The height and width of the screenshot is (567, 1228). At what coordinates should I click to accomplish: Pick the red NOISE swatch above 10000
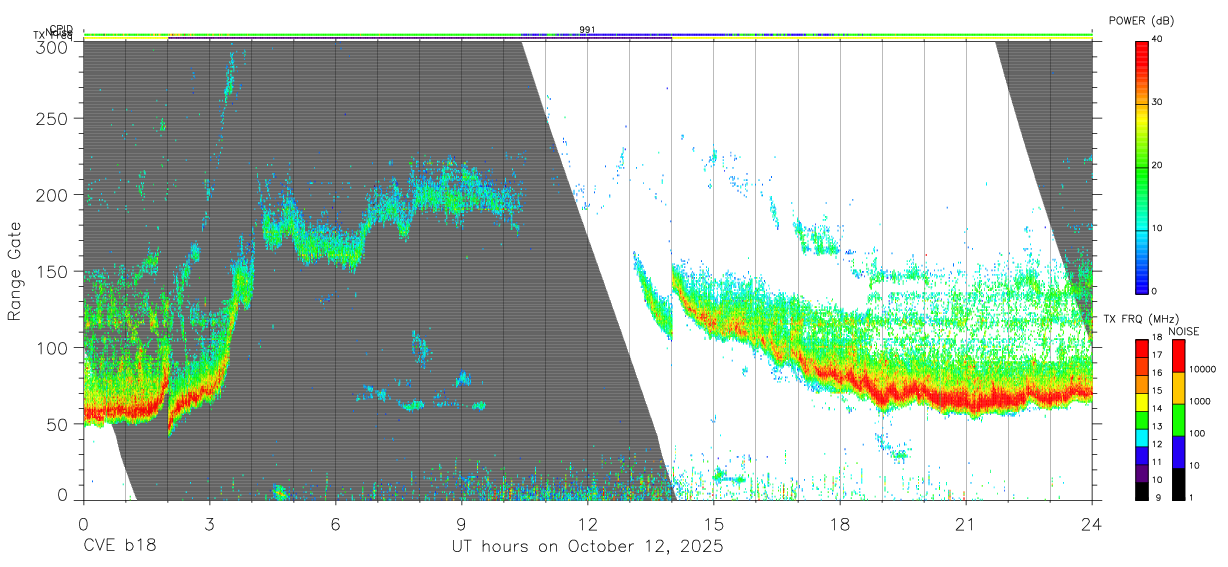(1178, 355)
